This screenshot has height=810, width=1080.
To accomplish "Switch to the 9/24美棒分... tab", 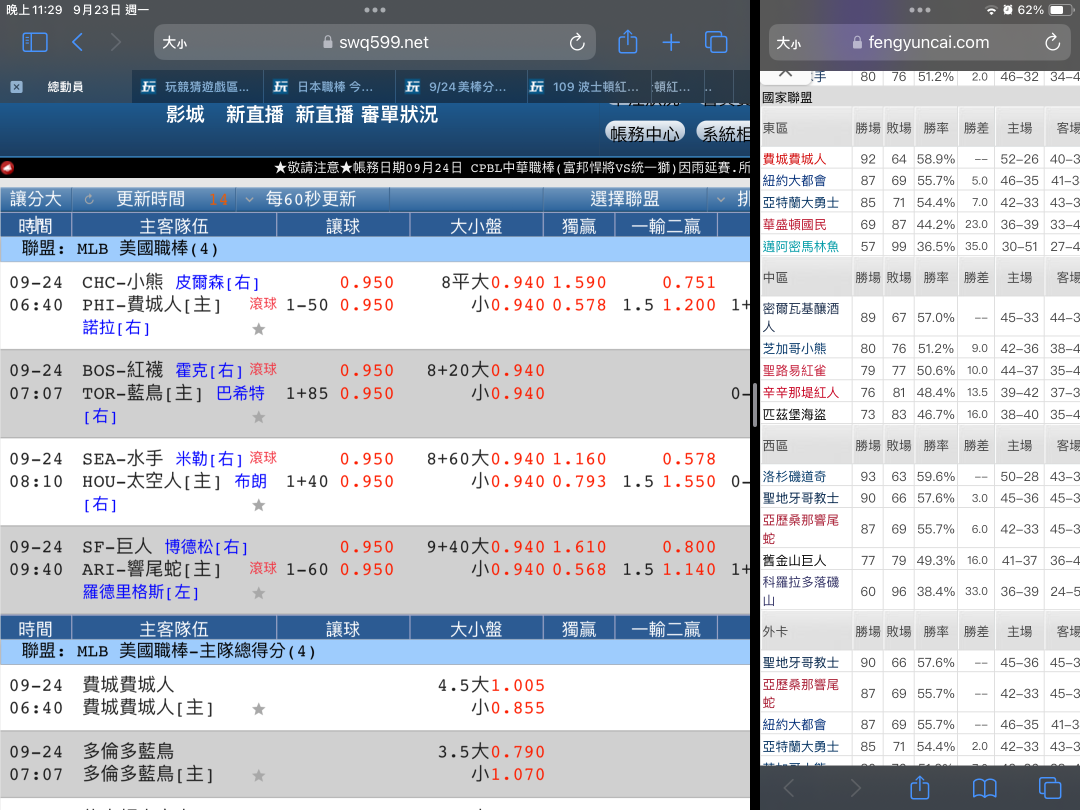I will (462, 87).
